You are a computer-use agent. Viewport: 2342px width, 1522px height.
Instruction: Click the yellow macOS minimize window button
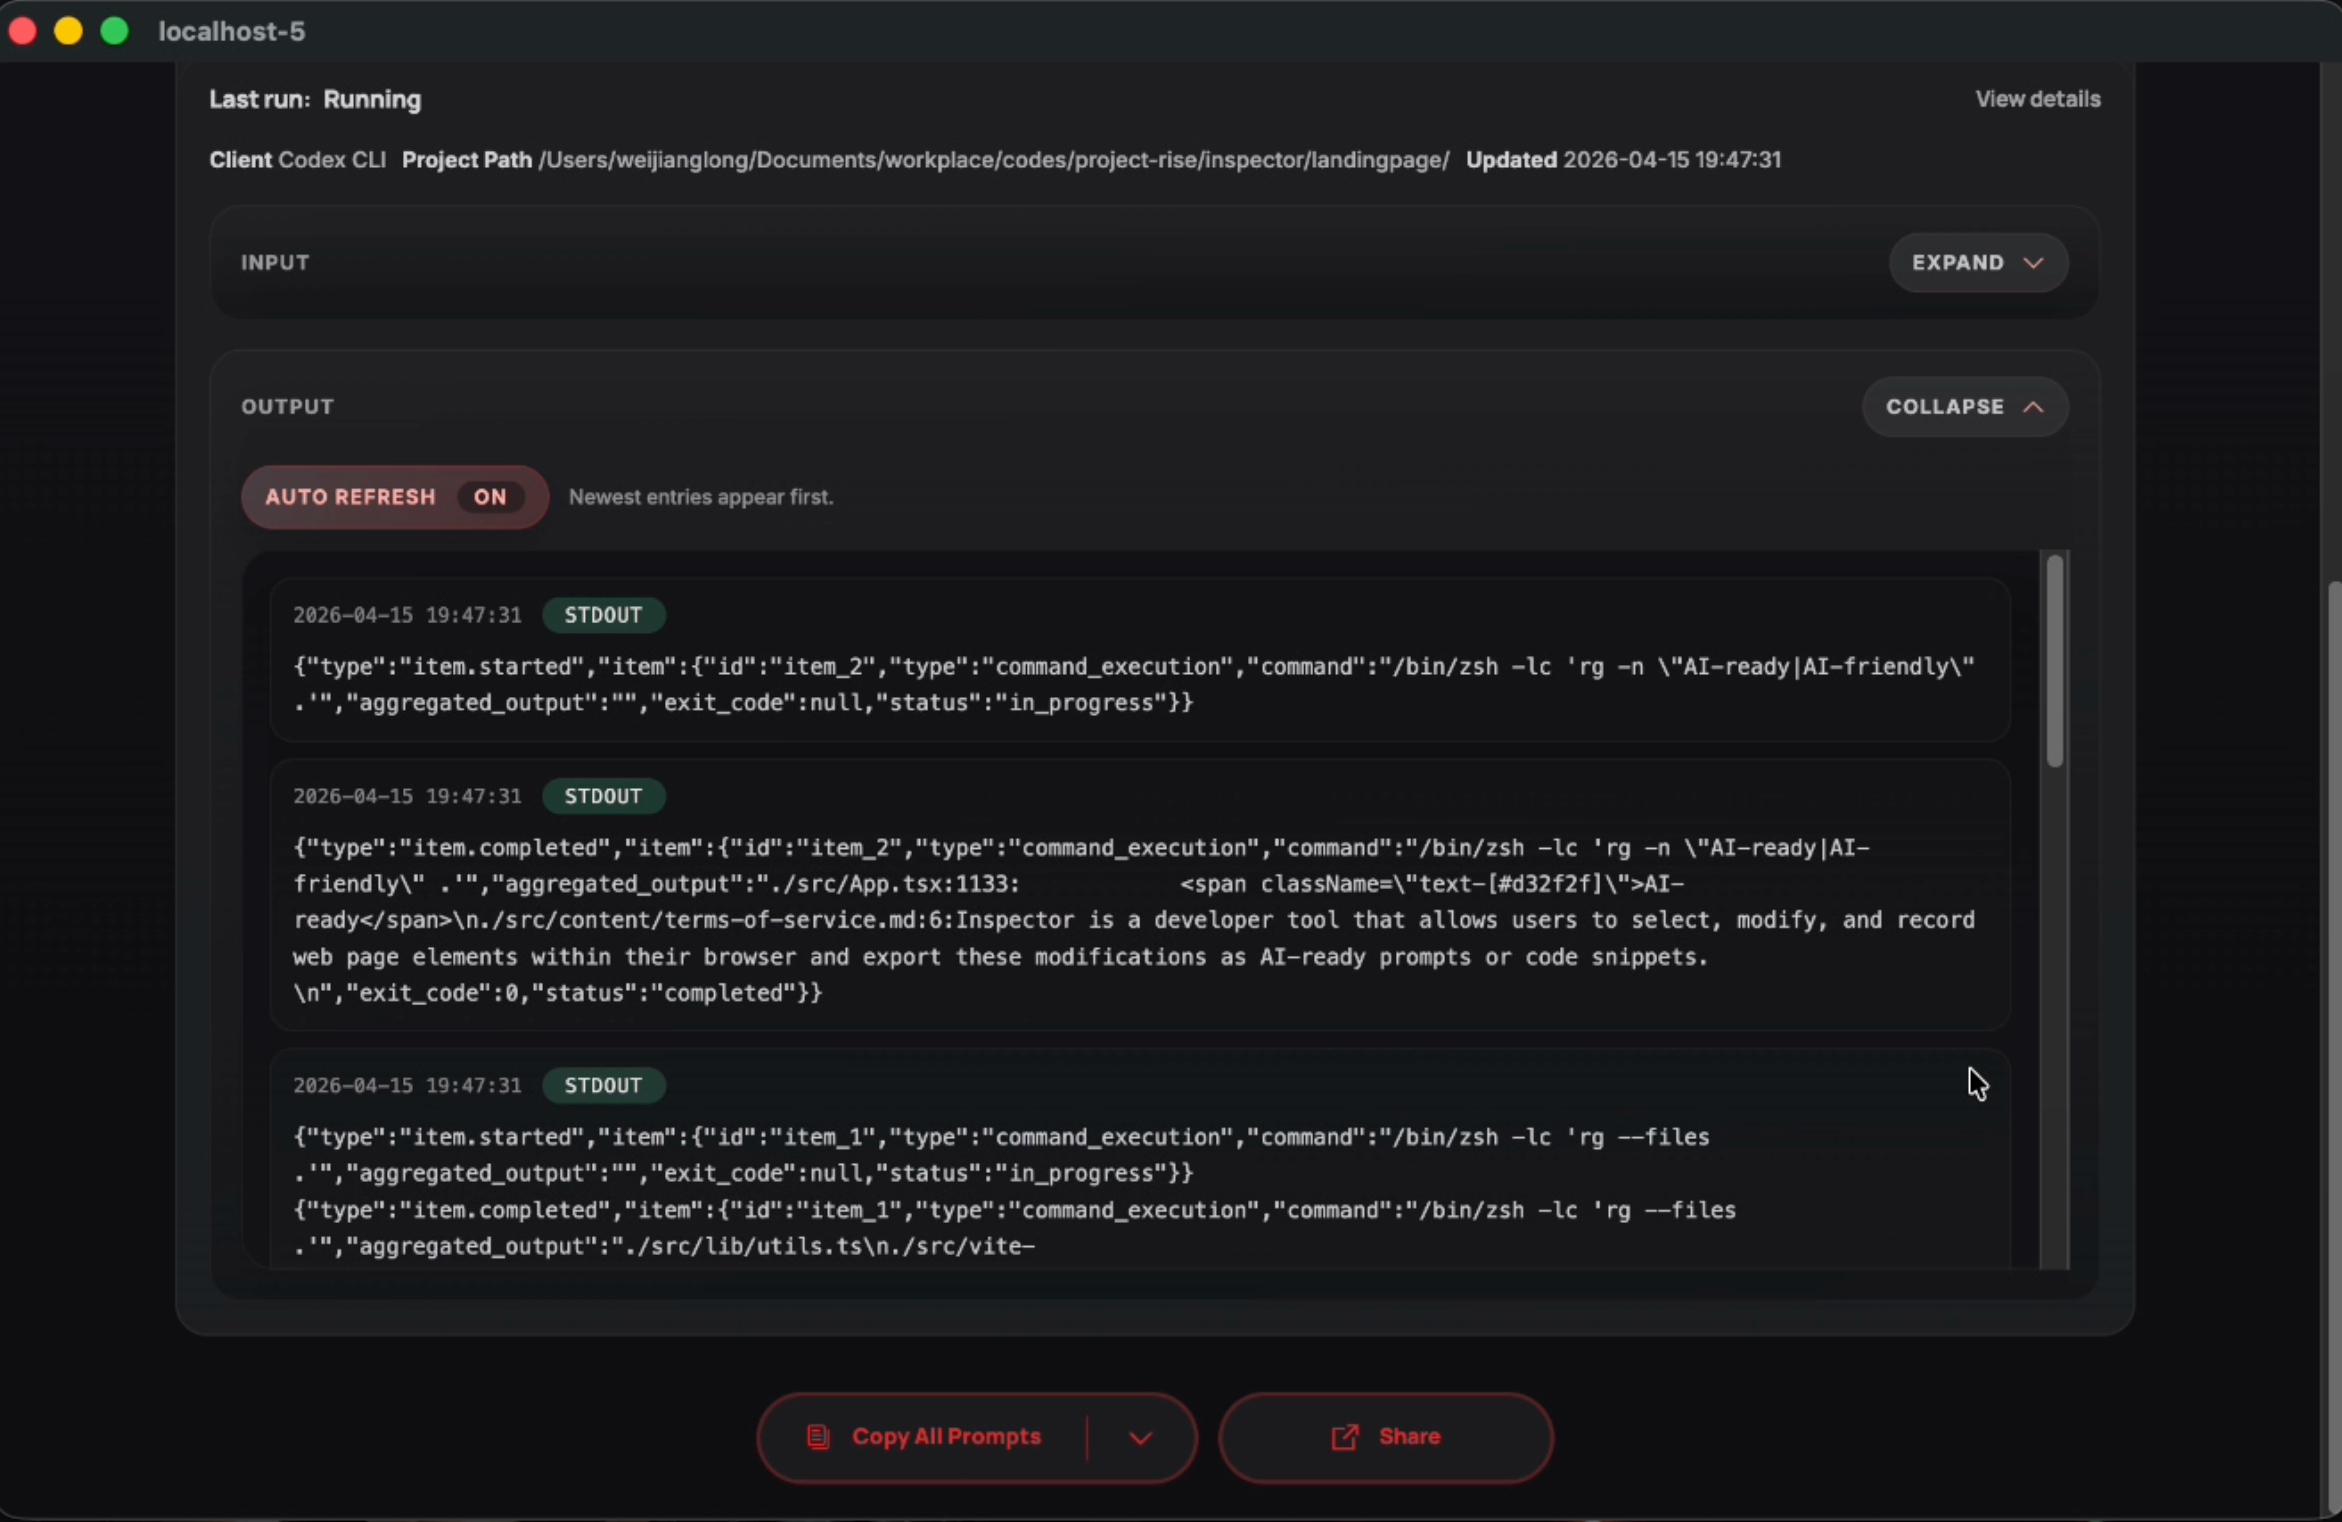tap(68, 32)
